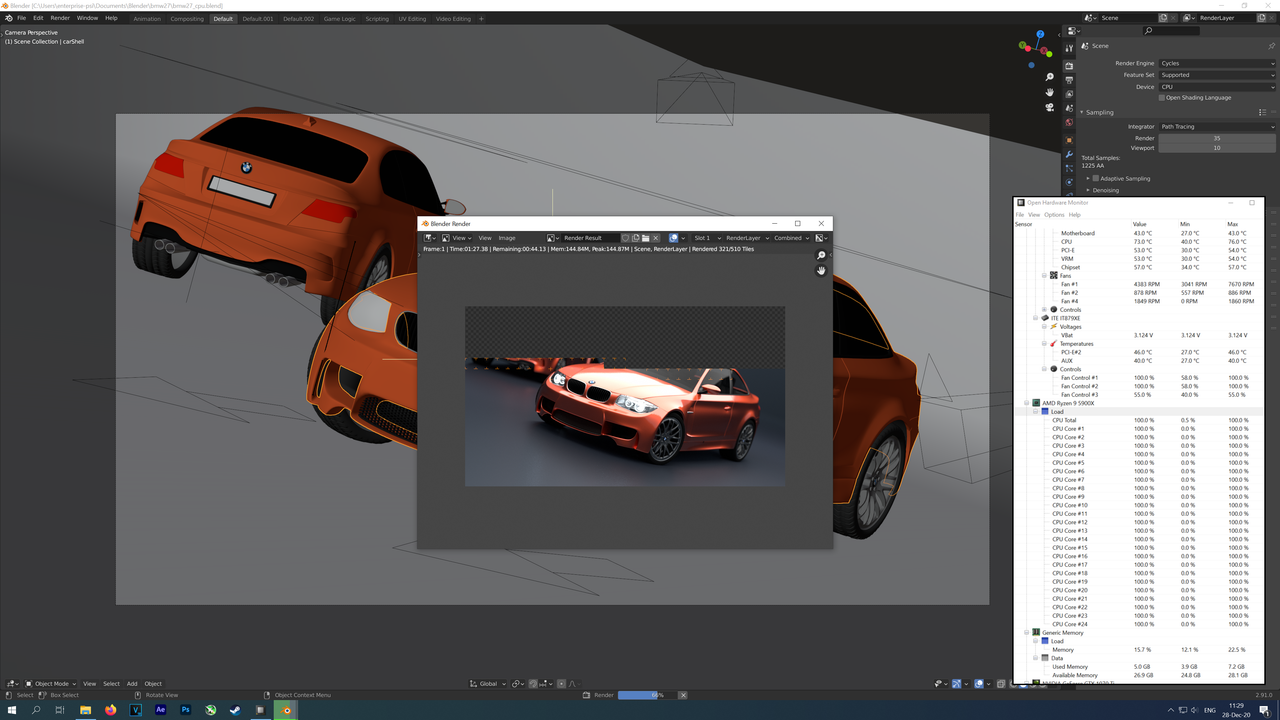
Task: Click the Properties editor search field
Action: click(x=1171, y=31)
